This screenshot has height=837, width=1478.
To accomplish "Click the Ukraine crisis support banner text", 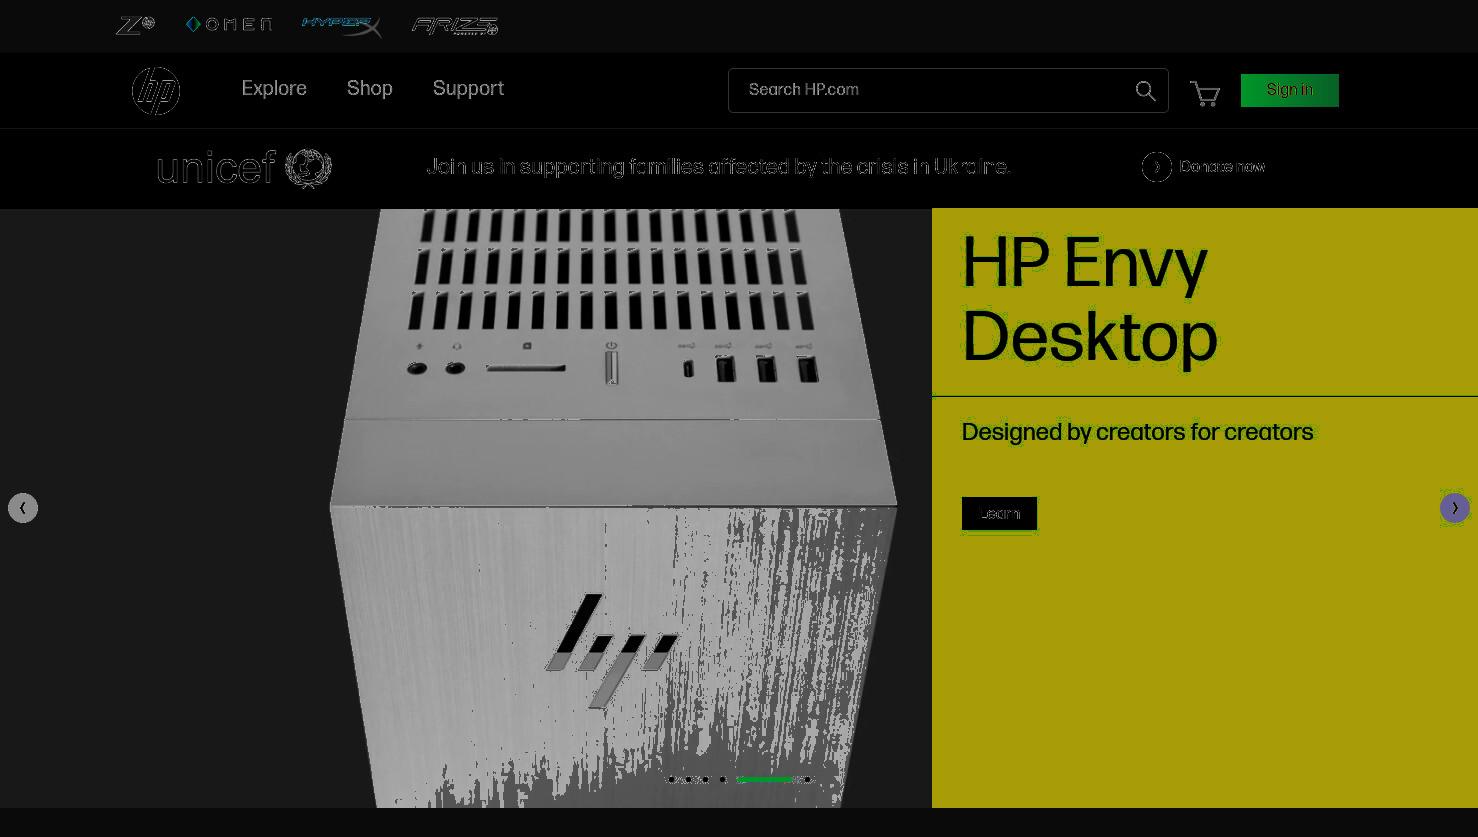I will (718, 167).
